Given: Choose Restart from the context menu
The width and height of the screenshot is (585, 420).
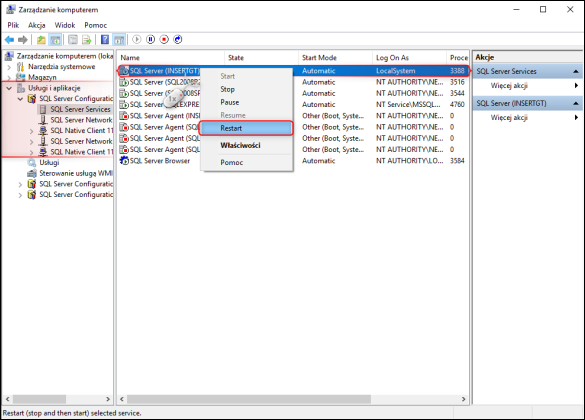Looking at the screenshot, I should pos(247,128).
